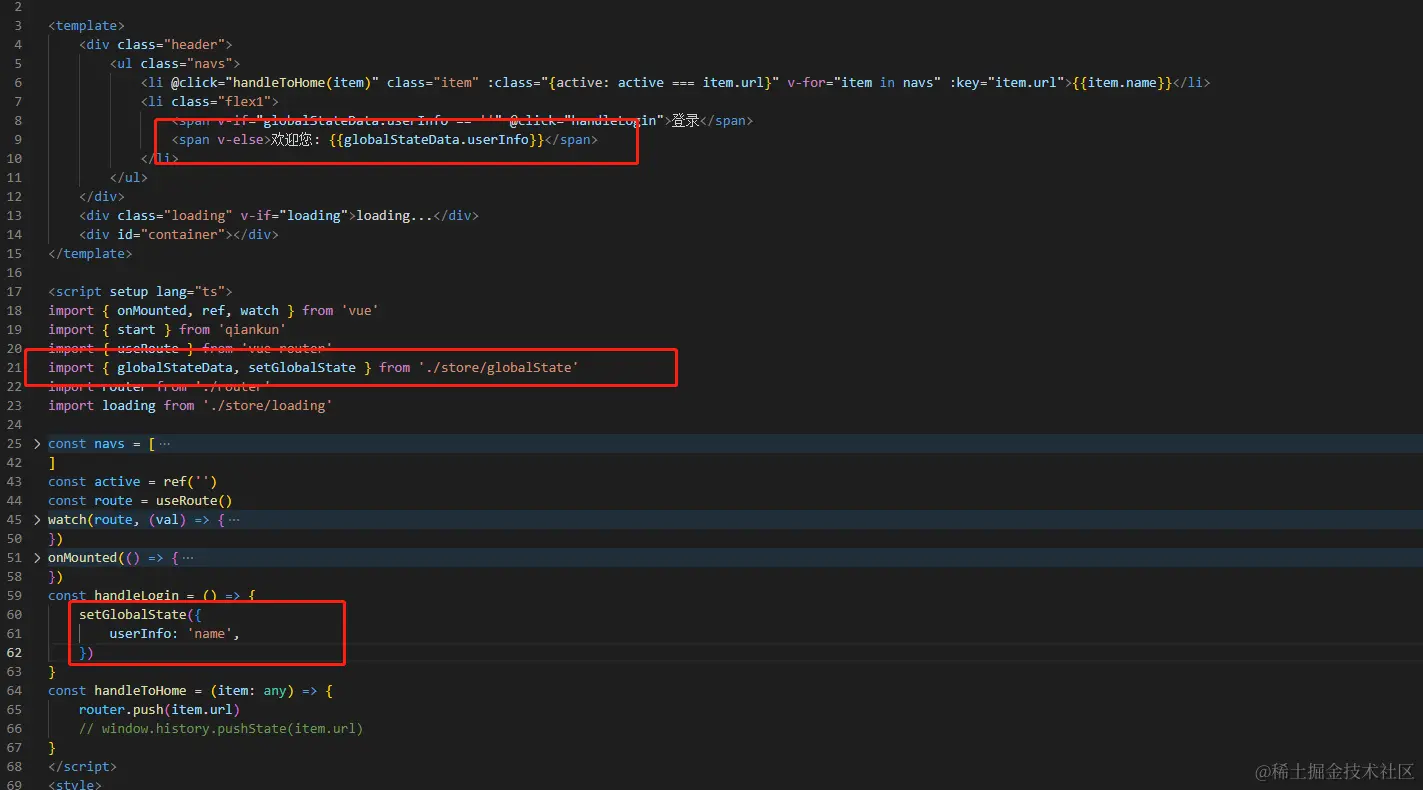This screenshot has height=790, width=1423.
Task: Click "globalStateData" in the import statement
Action: [x=175, y=367]
